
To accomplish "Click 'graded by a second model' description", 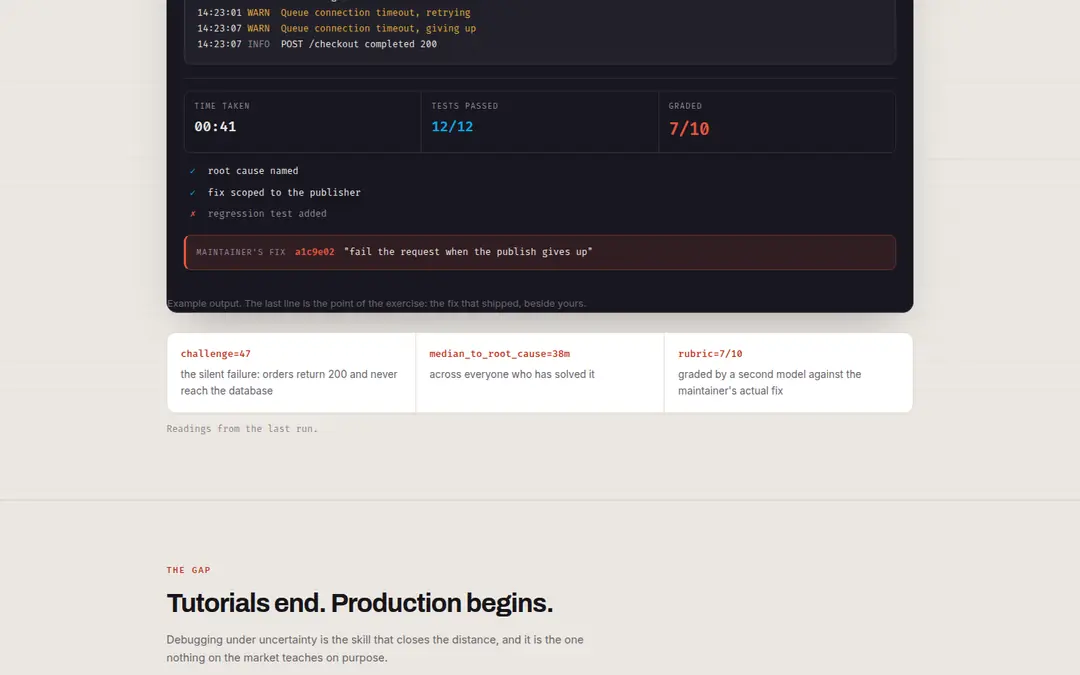I will [x=769, y=382].
